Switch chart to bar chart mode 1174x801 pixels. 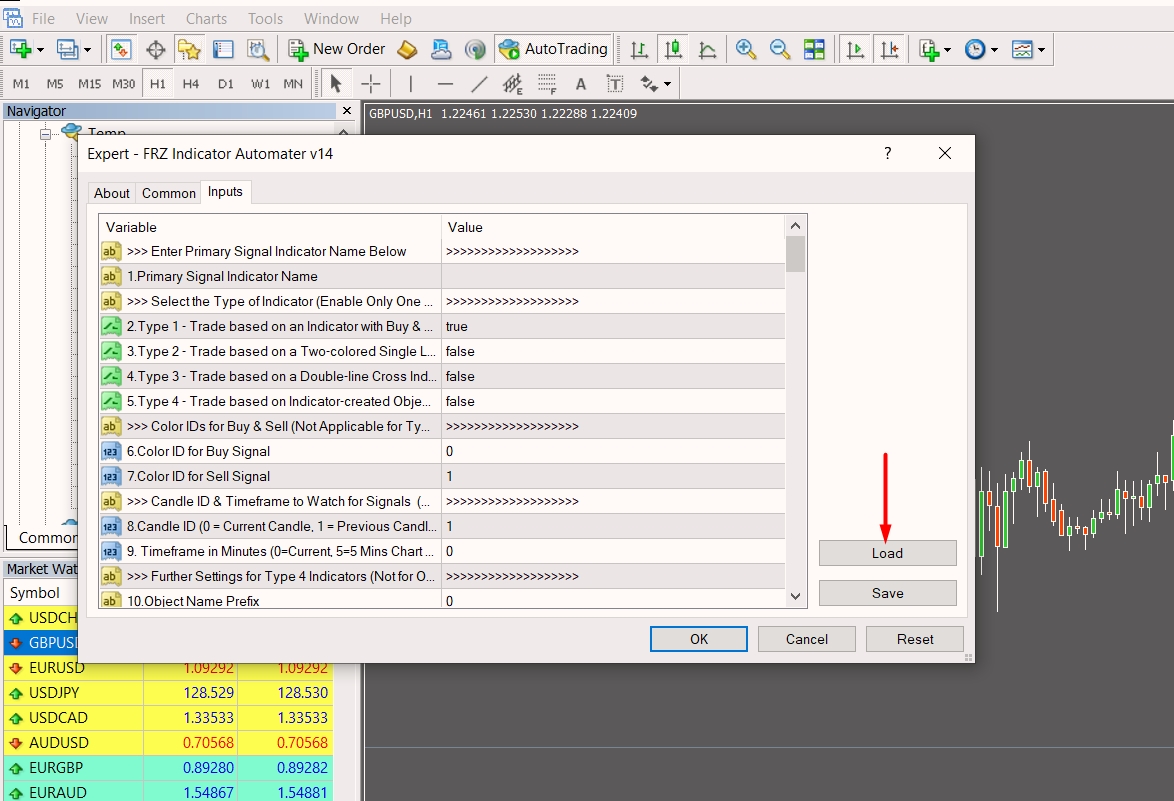point(639,49)
